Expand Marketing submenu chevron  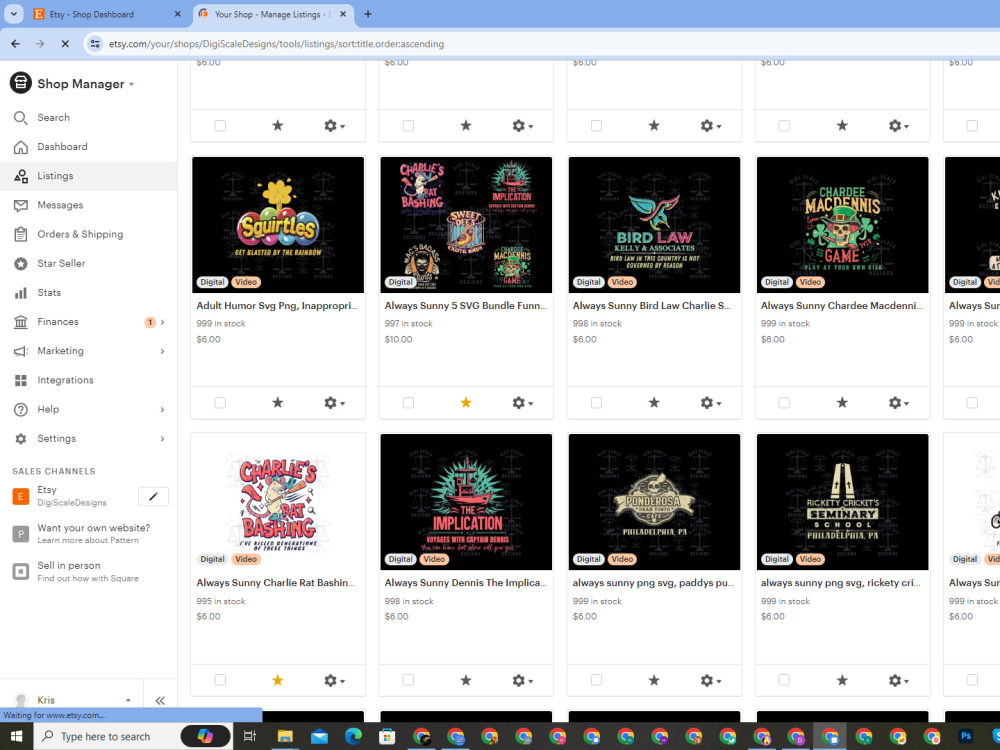click(163, 351)
